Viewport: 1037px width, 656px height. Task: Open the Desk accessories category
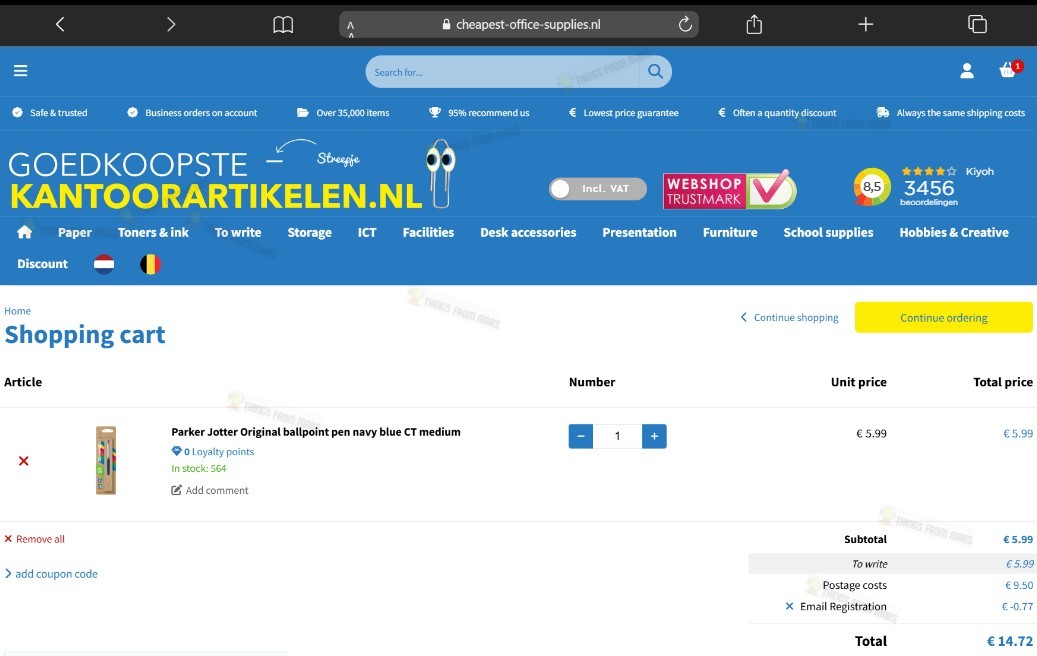pos(528,233)
